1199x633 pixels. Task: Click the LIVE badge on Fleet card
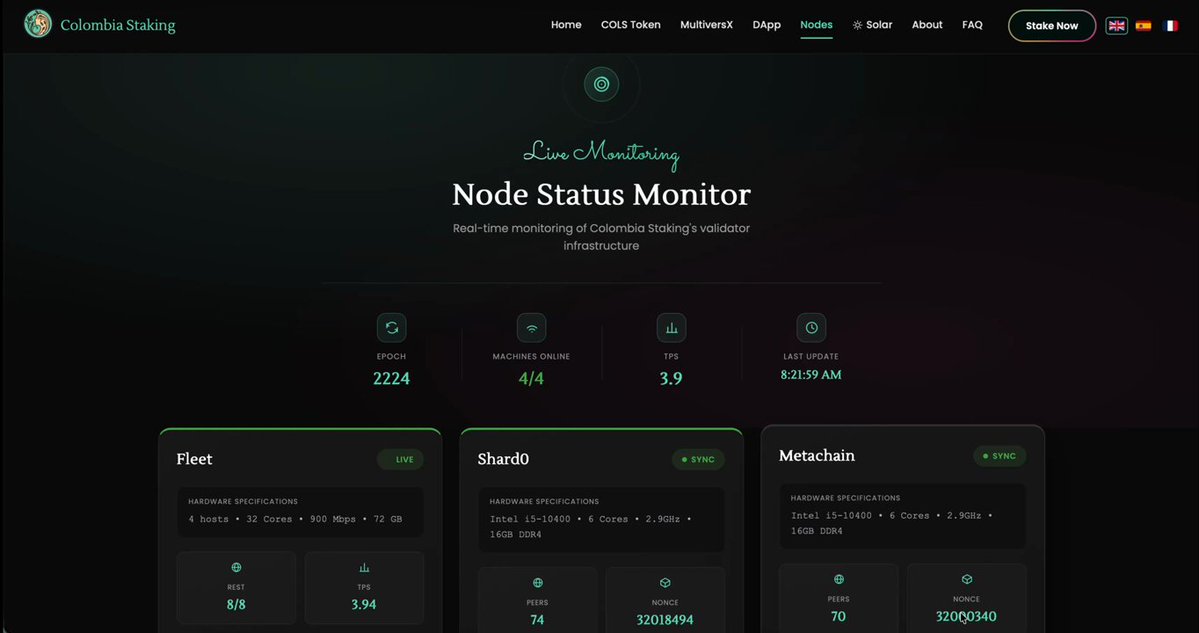click(400, 459)
